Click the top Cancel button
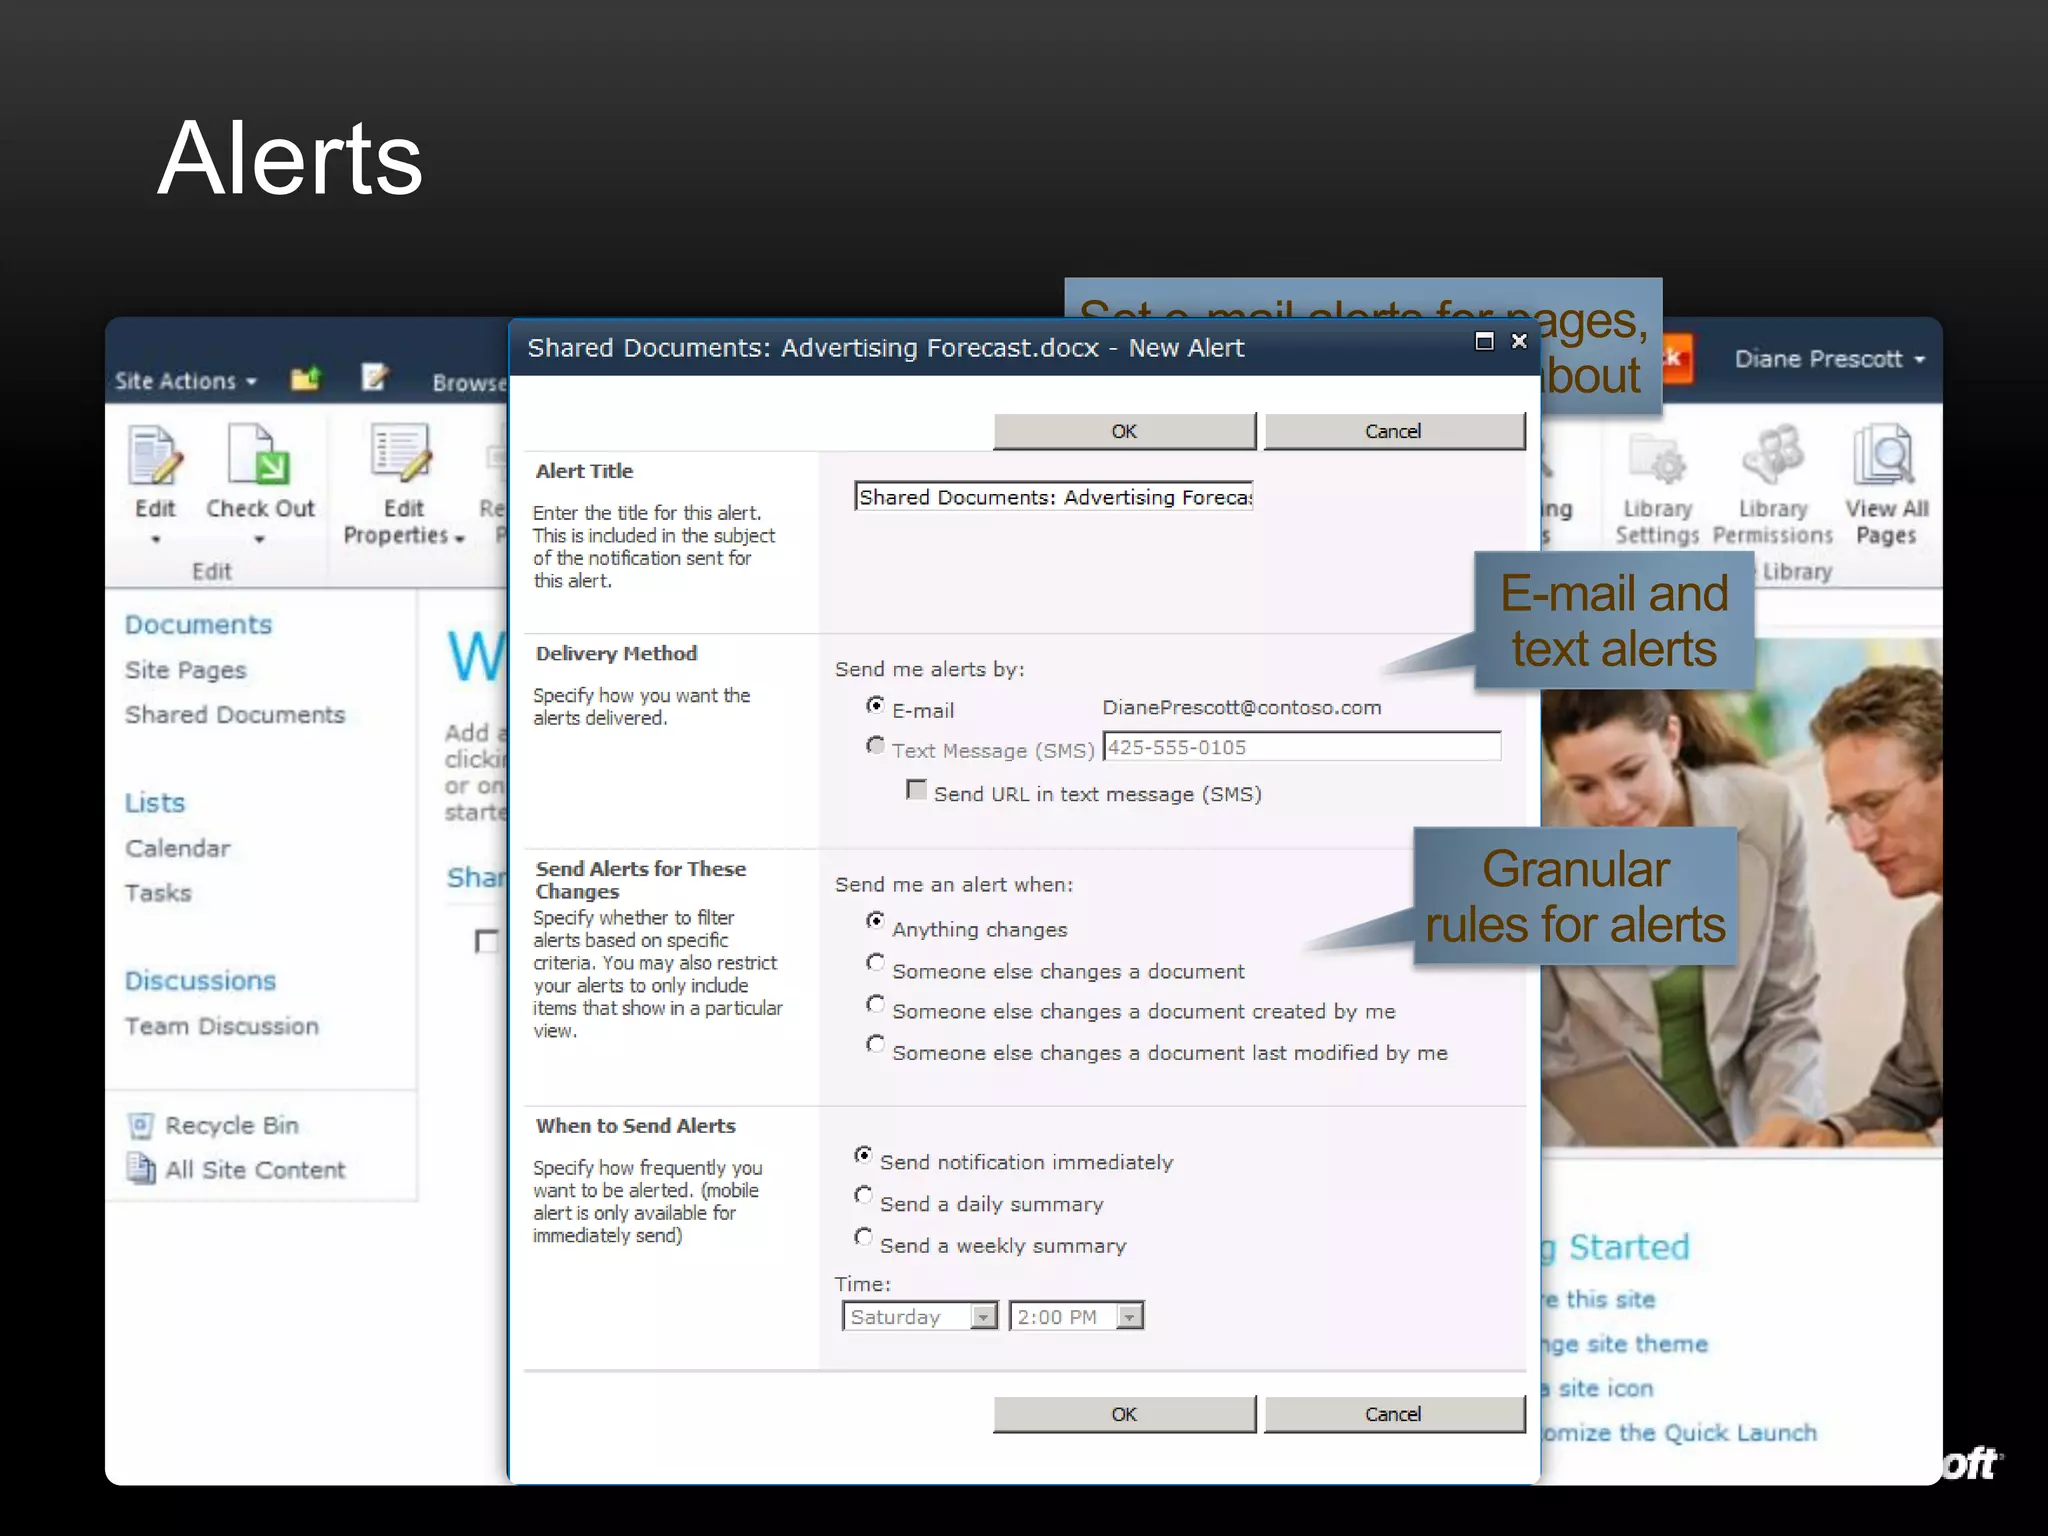 [1394, 431]
